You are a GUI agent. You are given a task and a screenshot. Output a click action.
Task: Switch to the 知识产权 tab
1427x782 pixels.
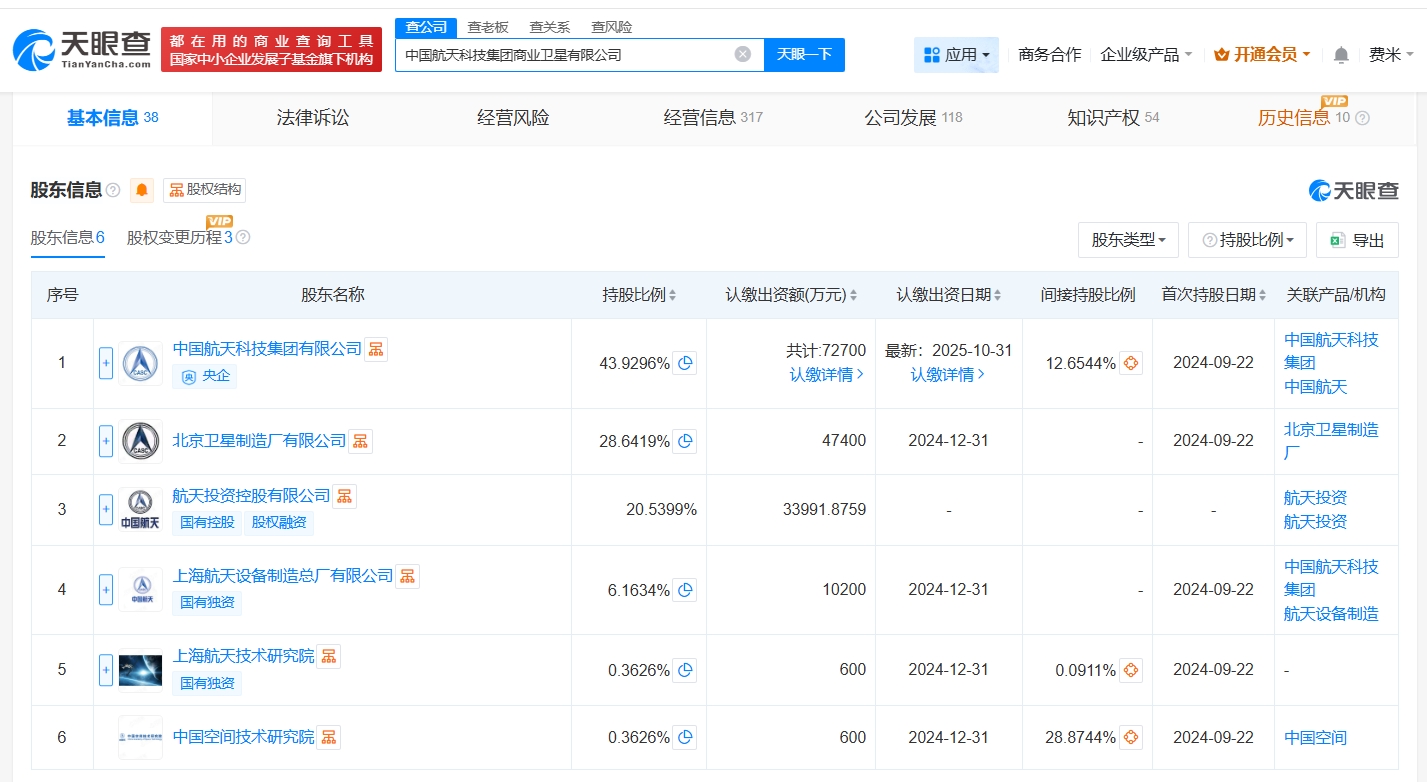click(1113, 118)
